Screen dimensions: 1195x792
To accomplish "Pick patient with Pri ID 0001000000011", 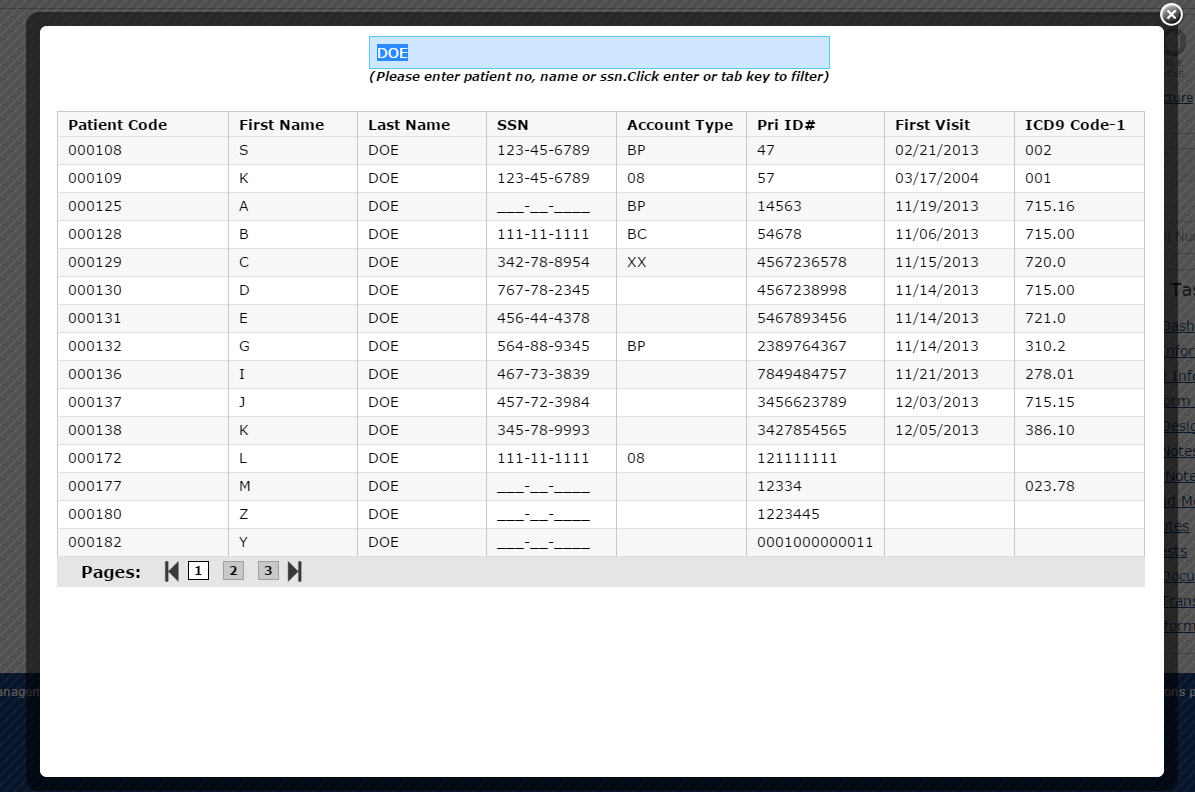I will [814, 543].
